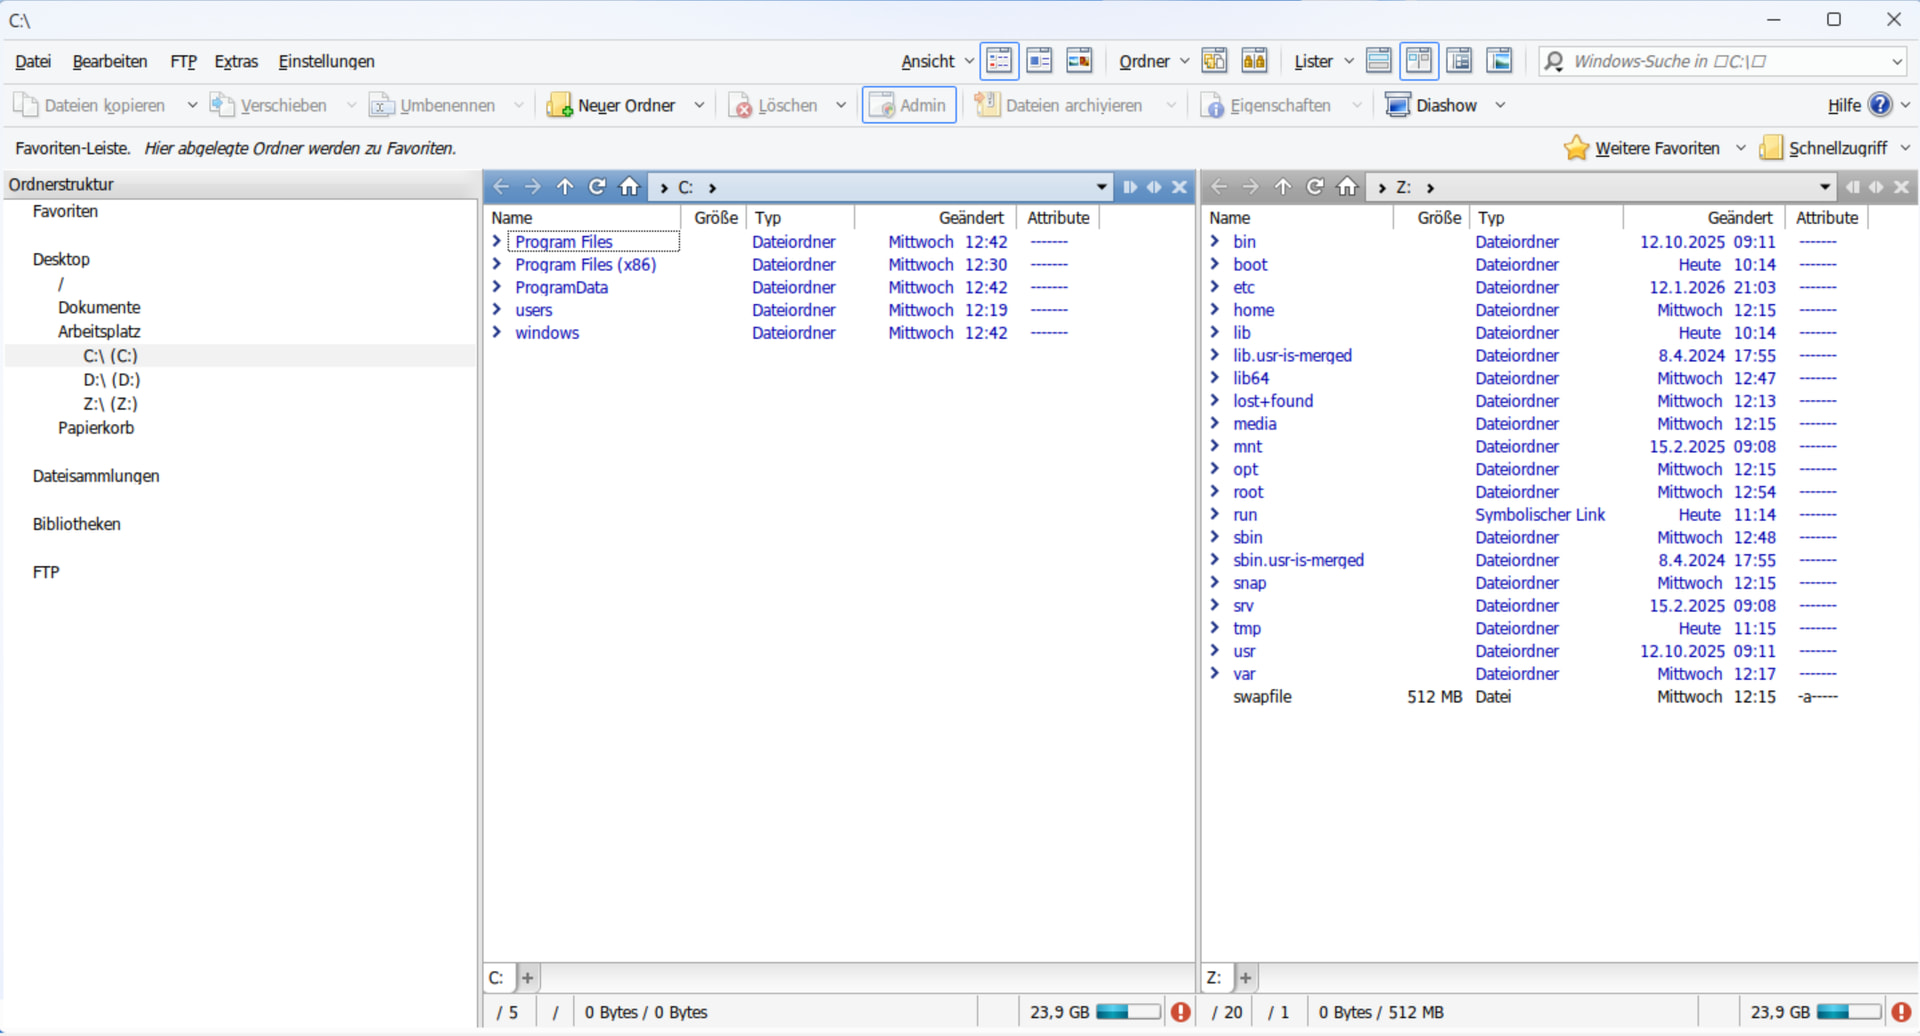
Task: Click the red warning icon in the C: status bar
Action: 1181,1012
